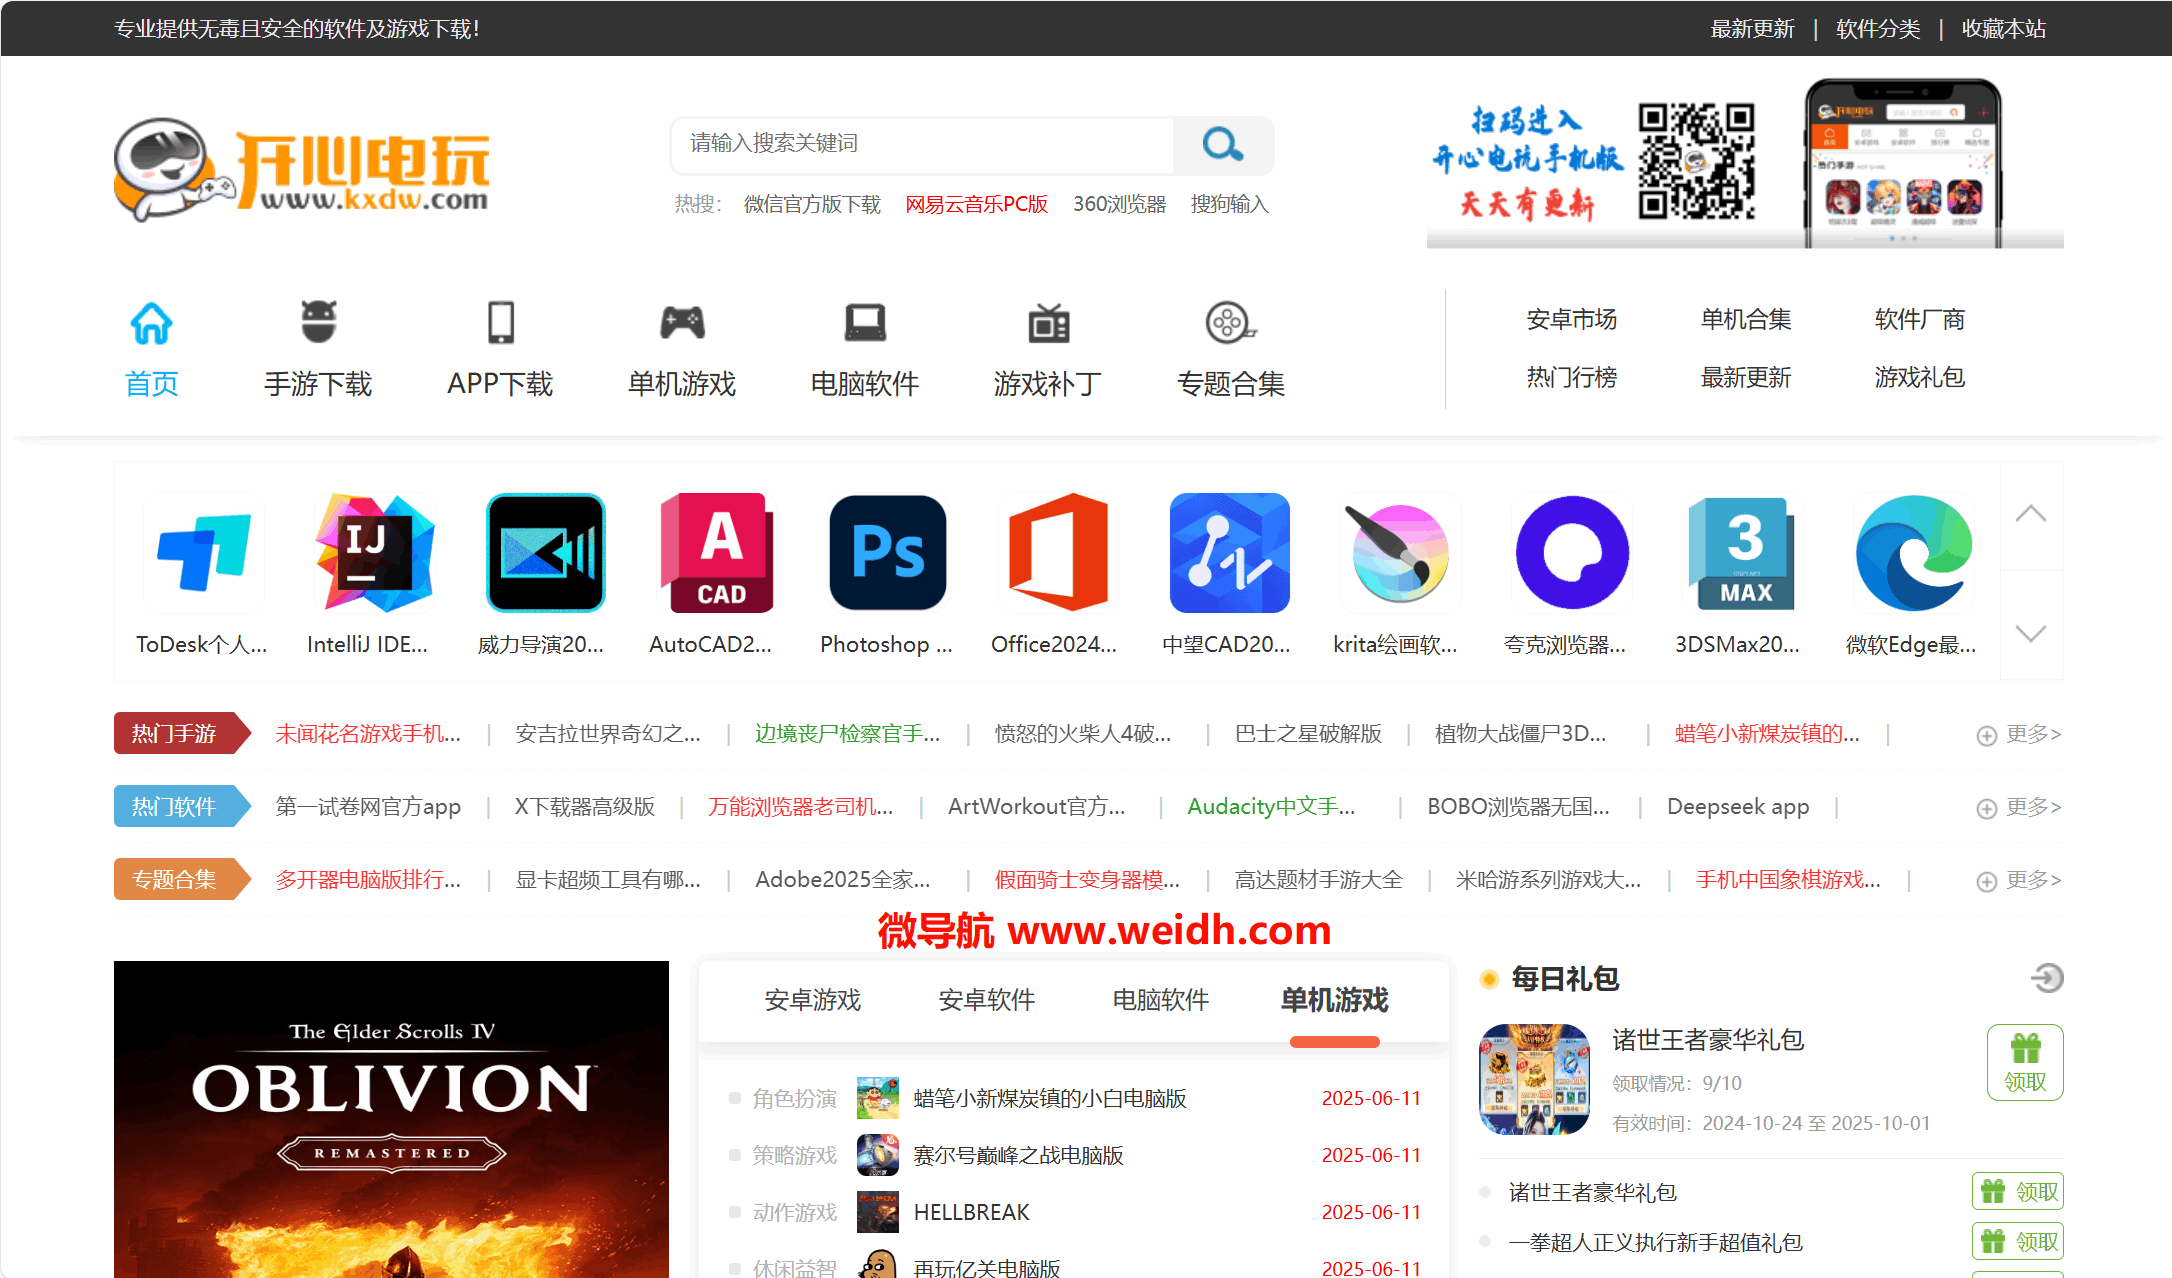Click 软件分类 in top bar

(1878, 29)
